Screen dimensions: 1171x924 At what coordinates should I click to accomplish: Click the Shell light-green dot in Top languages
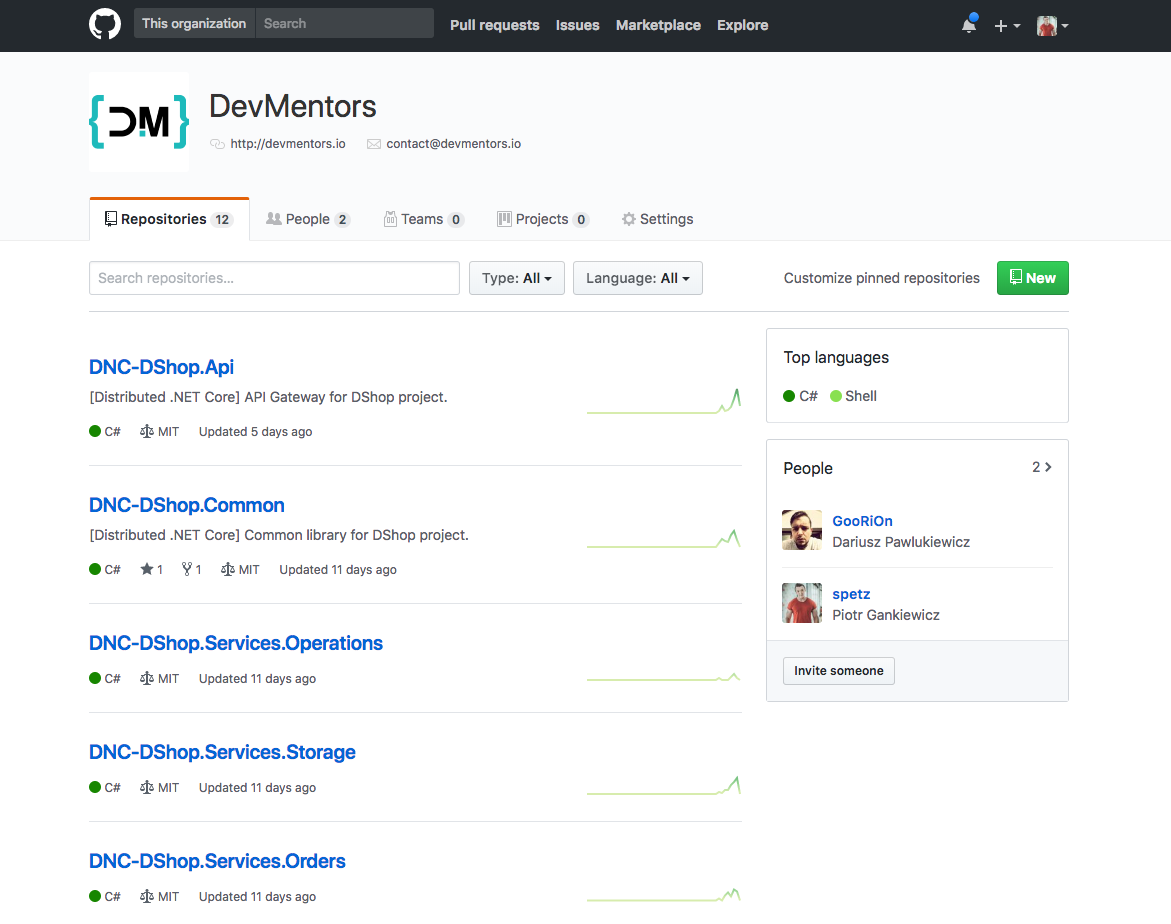click(836, 396)
